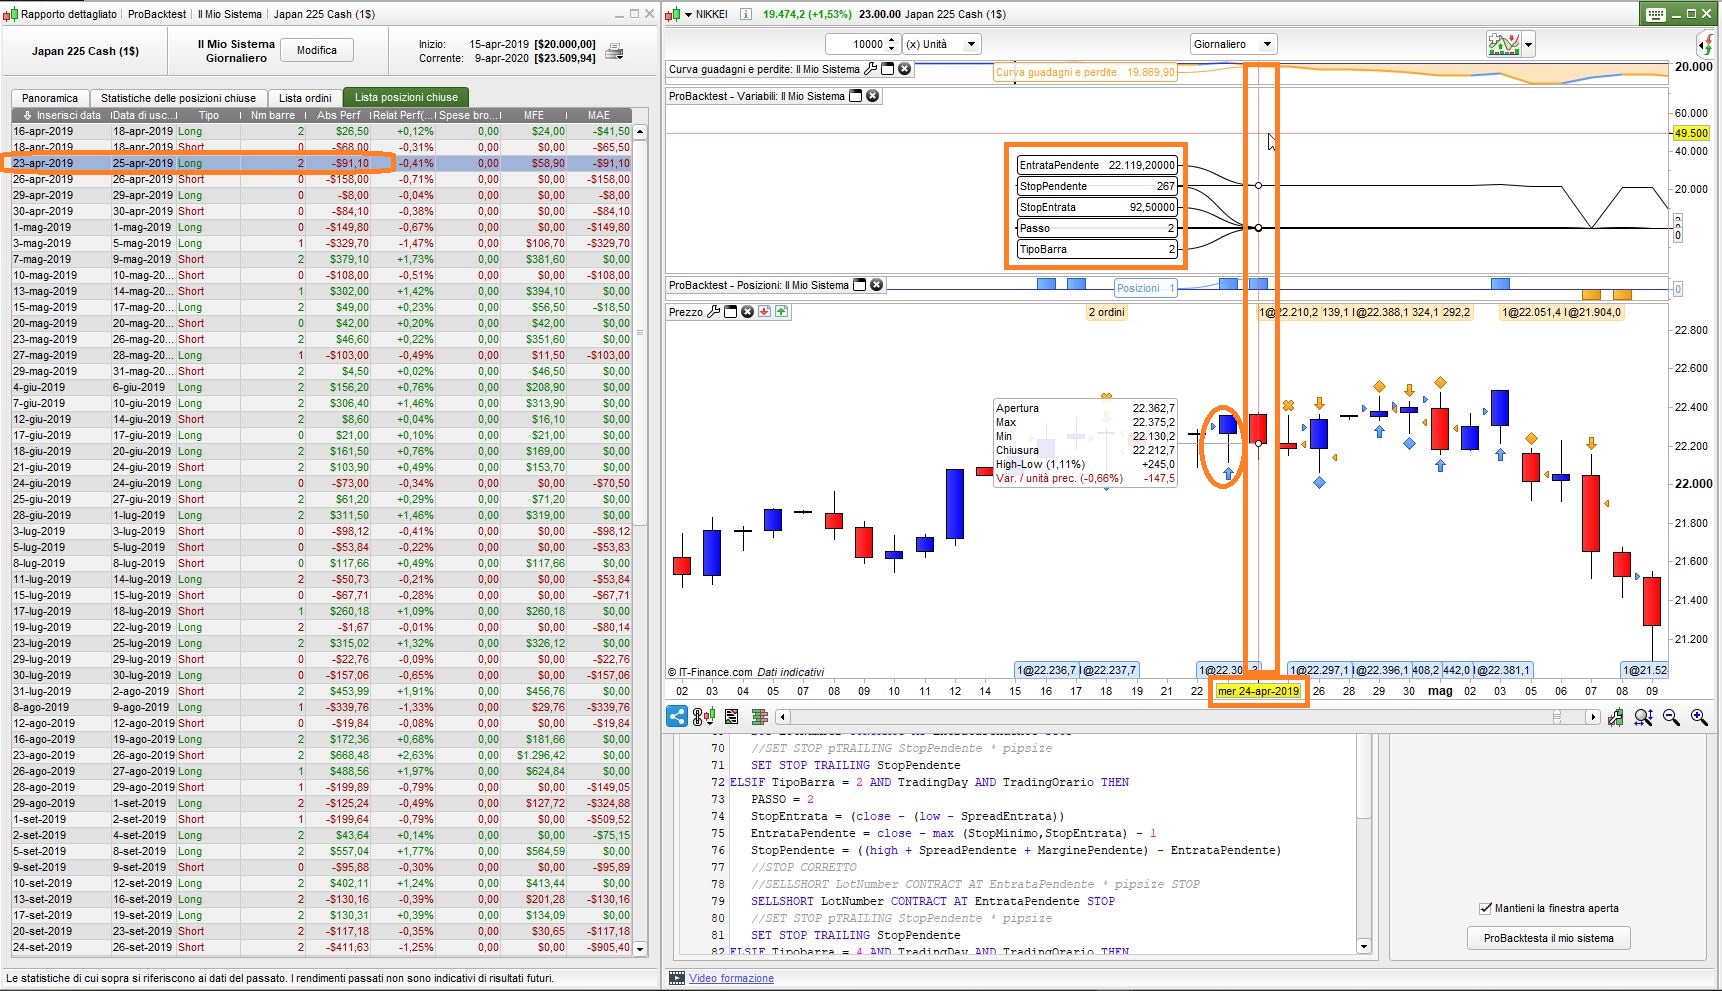Open the Video formazione link
The width and height of the screenshot is (1722, 991).
click(731, 978)
